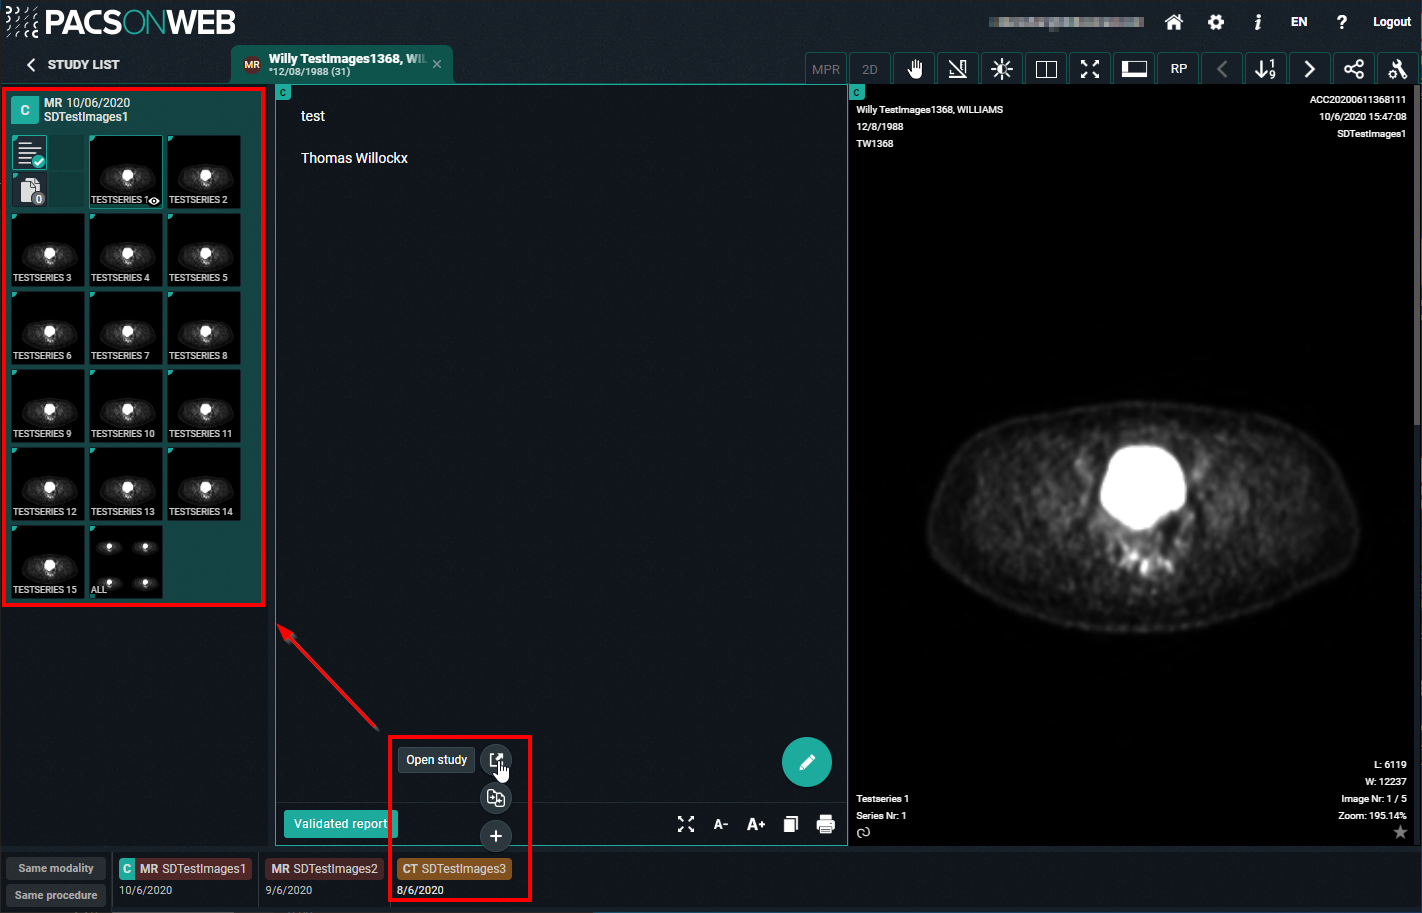Click the Logout link

tap(1391, 22)
